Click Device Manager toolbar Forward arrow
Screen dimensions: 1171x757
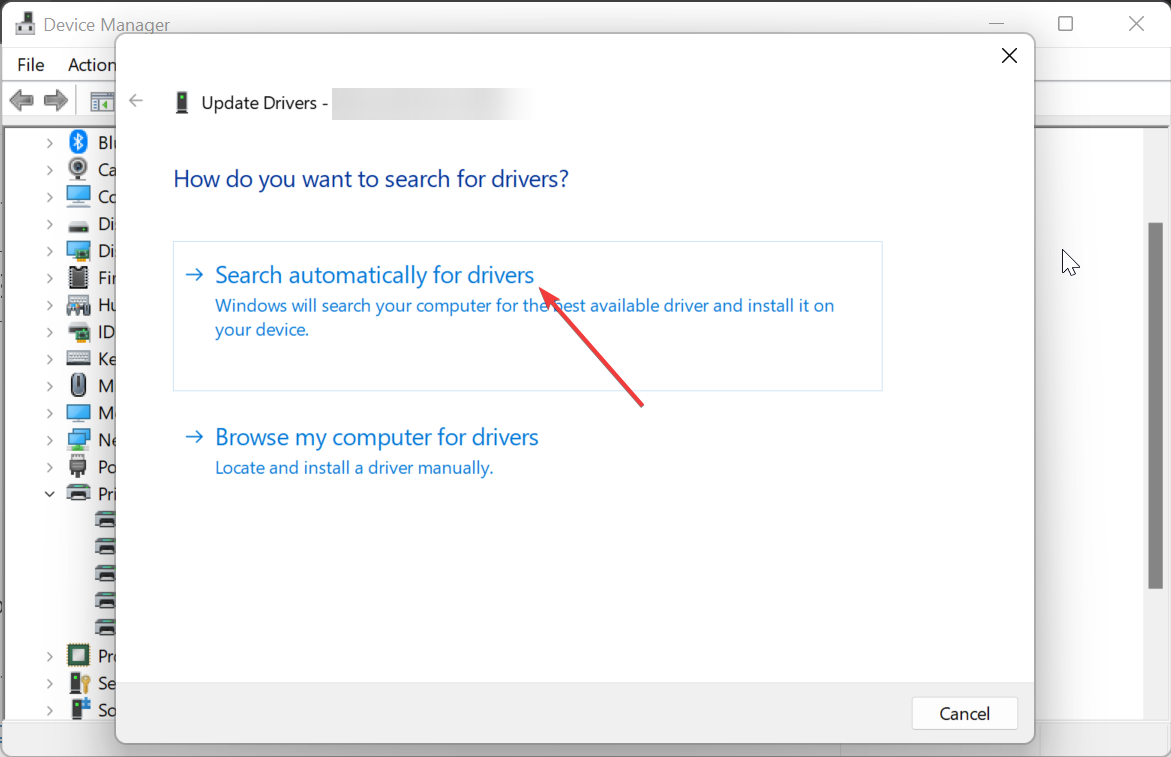tap(56, 100)
